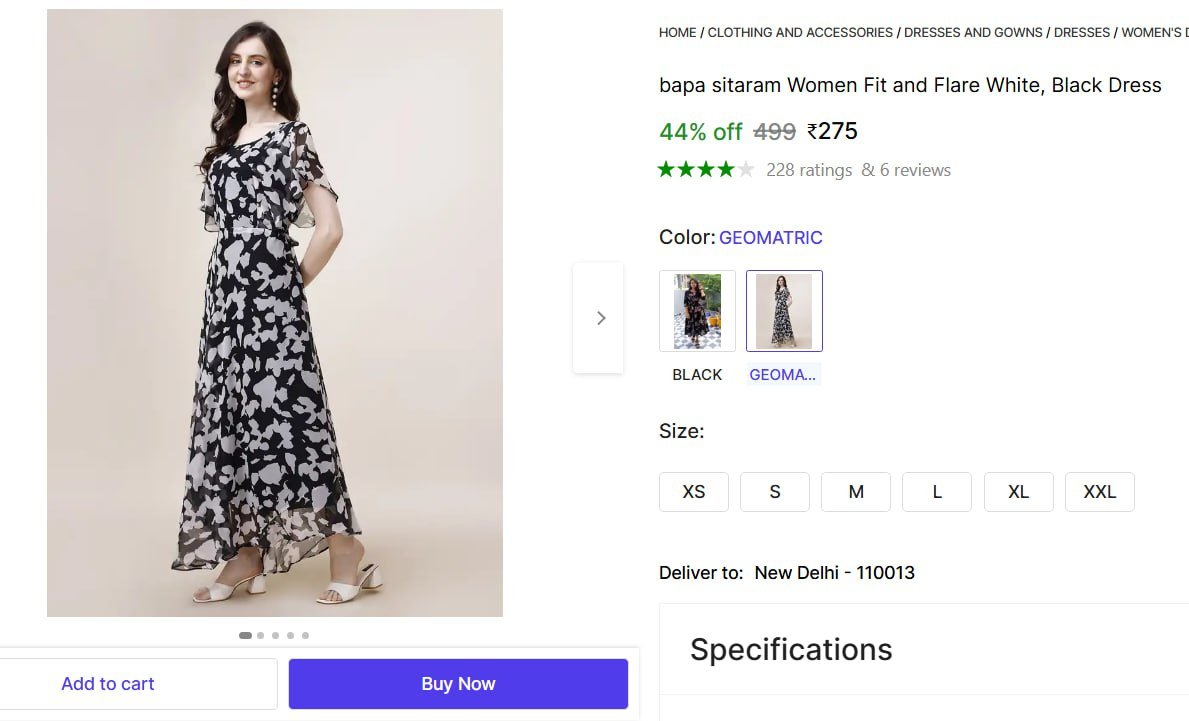Click the next image arrow chevron
This screenshot has height=721, width=1189.
(x=600, y=318)
